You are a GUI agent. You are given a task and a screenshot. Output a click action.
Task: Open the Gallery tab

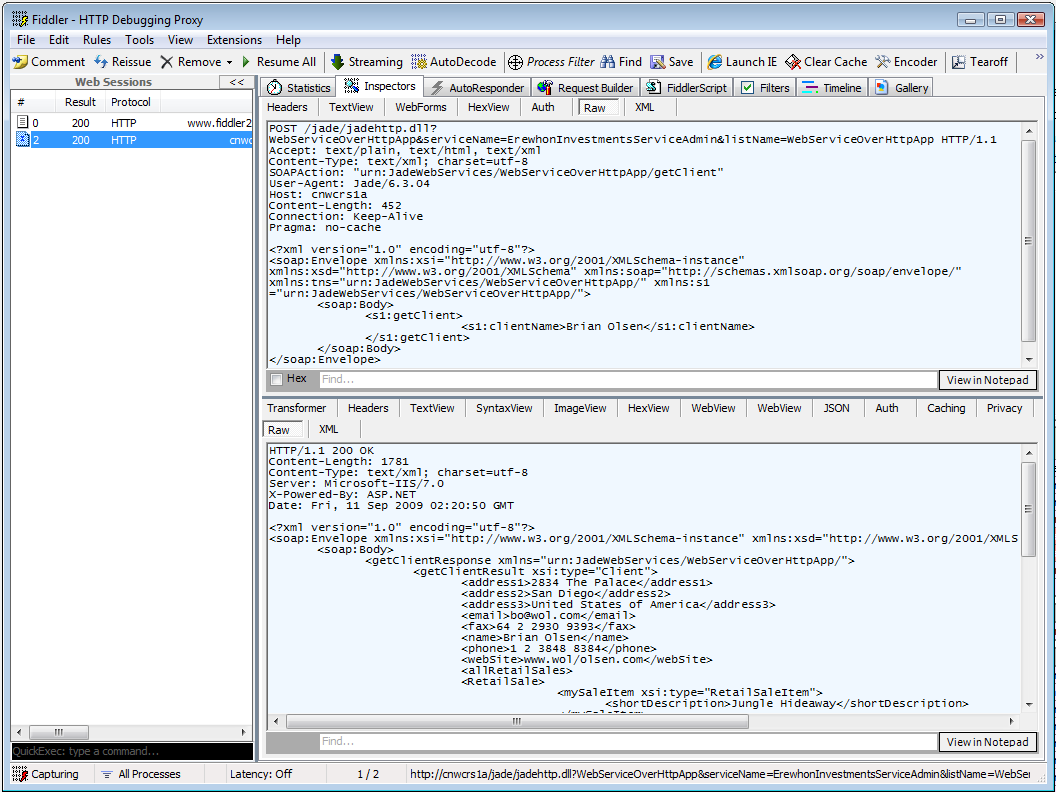pyautogui.click(x=902, y=88)
